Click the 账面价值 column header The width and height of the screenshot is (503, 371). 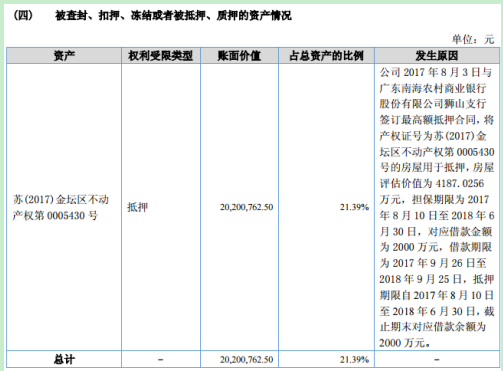239,56
